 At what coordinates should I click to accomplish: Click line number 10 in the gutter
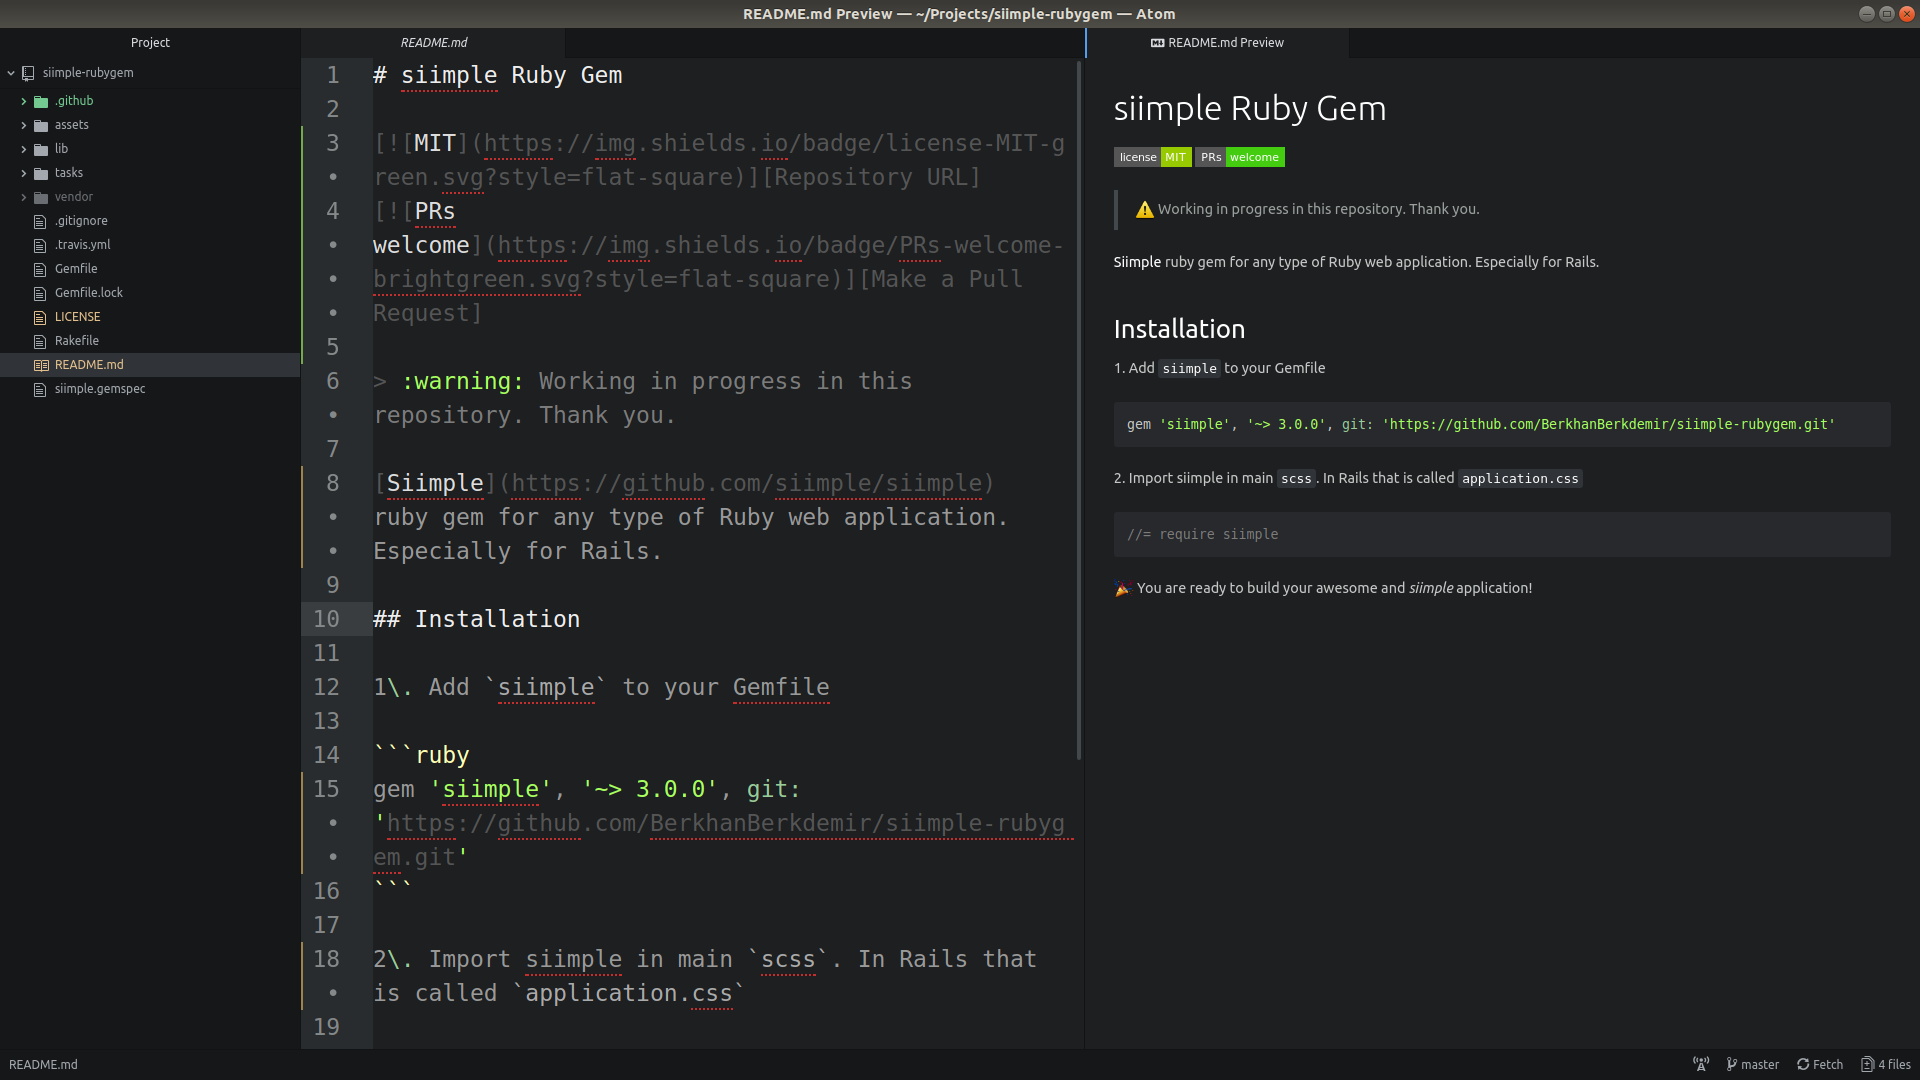[x=326, y=619]
